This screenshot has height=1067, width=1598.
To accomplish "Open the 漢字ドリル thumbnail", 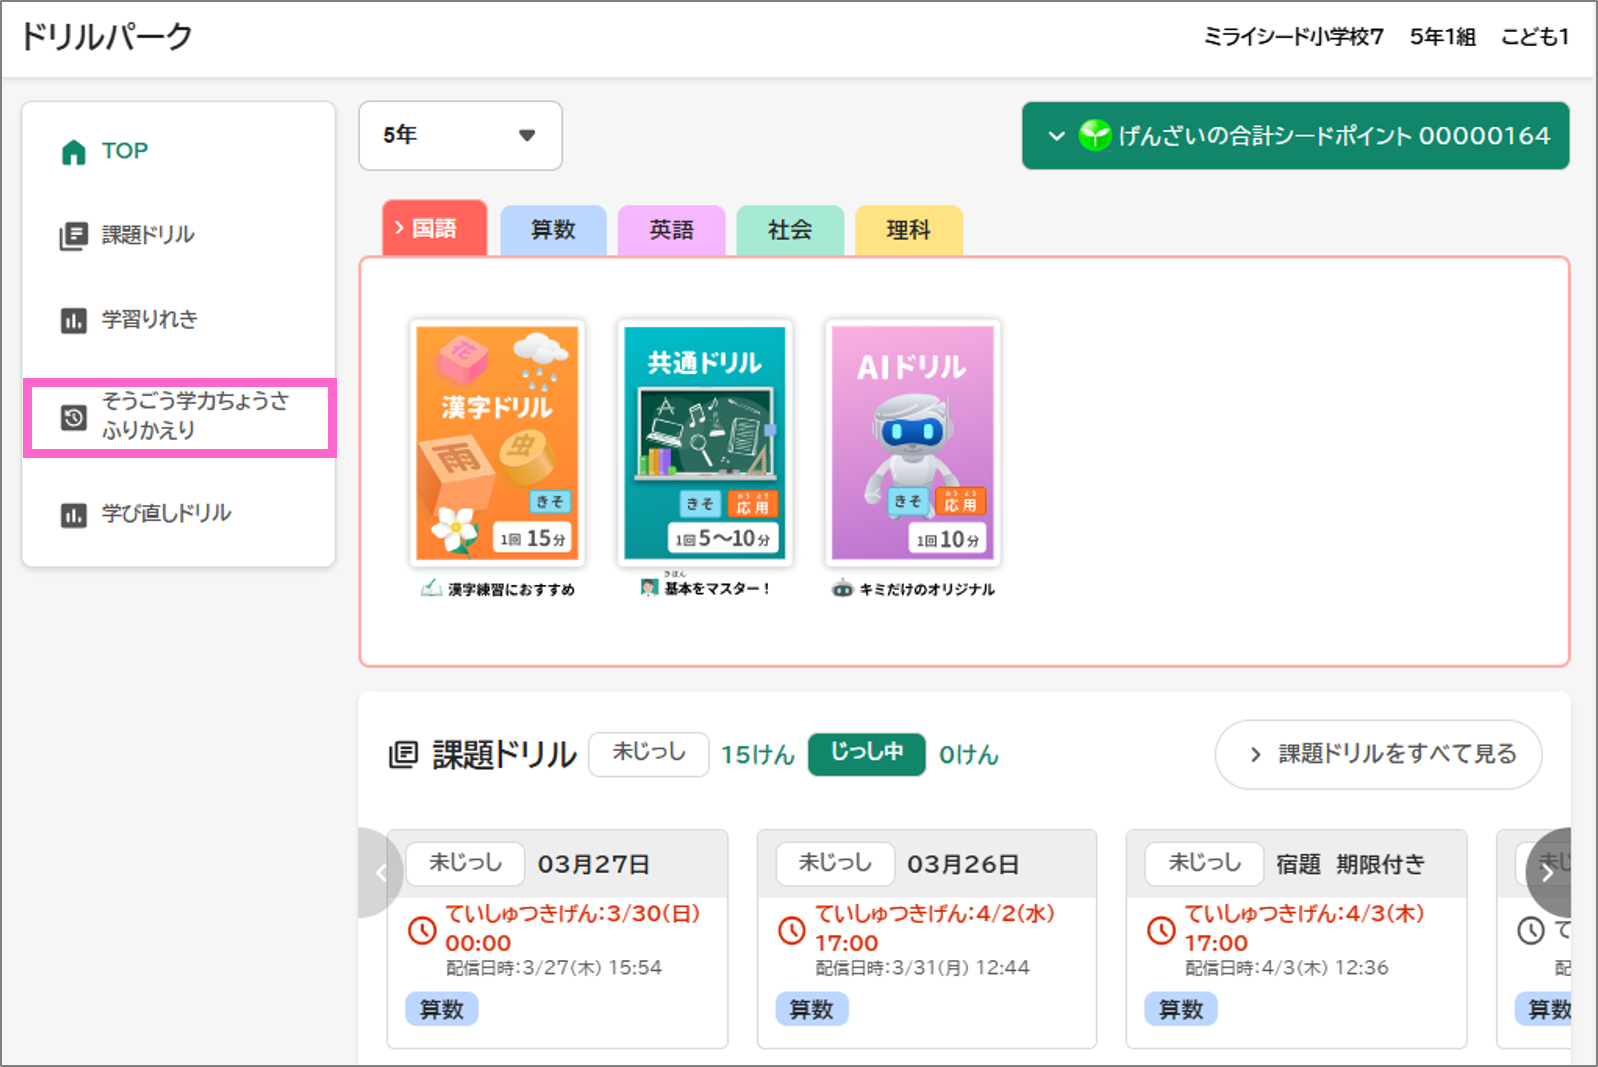I will (497, 443).
